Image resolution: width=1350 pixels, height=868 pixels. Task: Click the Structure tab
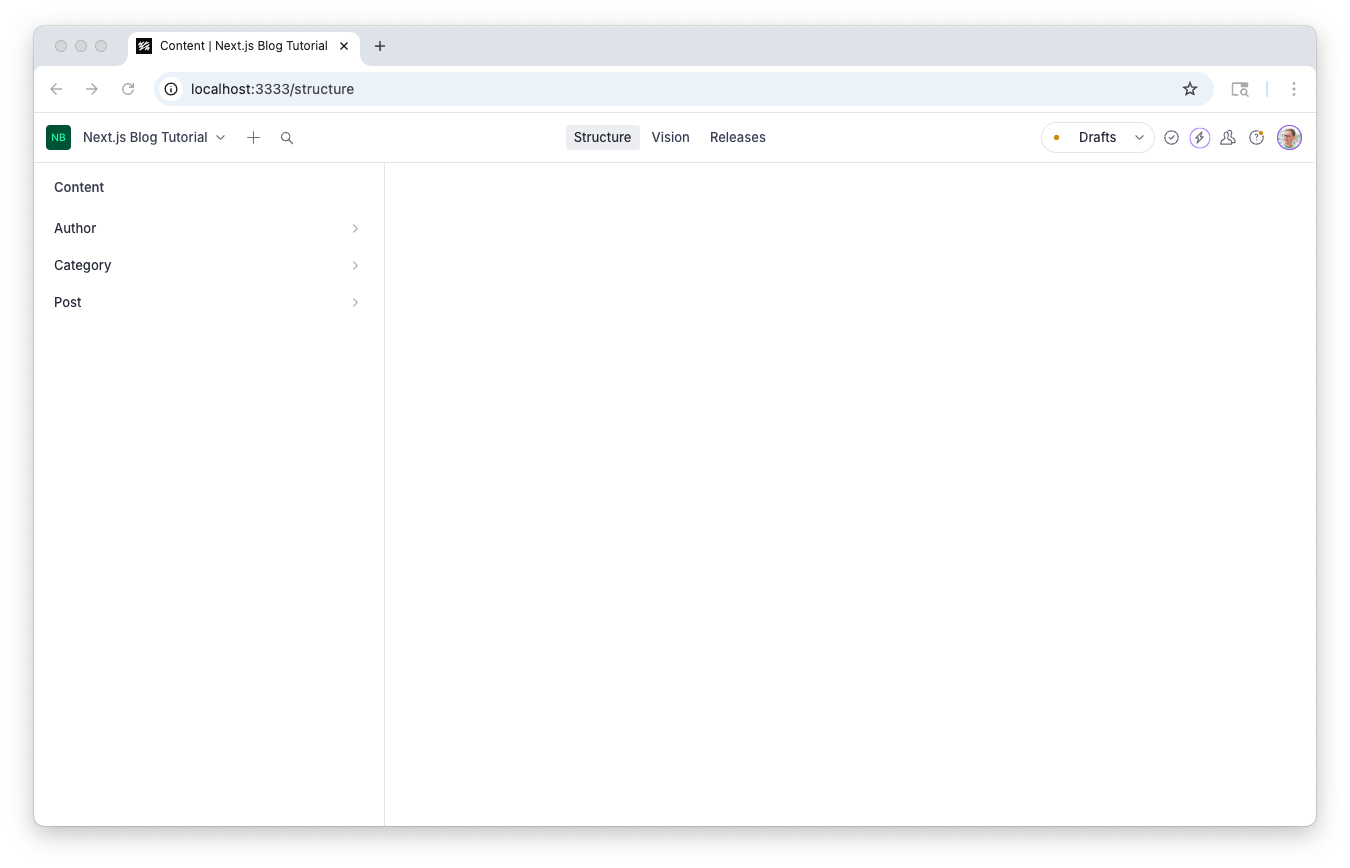[x=602, y=137]
